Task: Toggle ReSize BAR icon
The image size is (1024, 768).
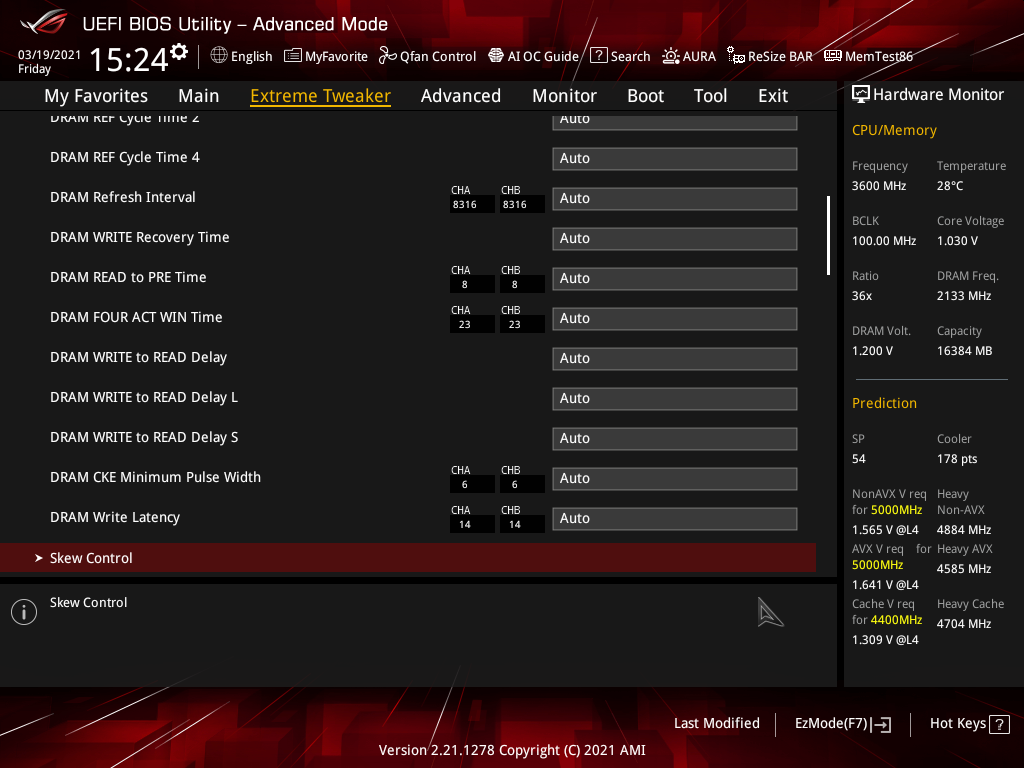Action: point(736,56)
